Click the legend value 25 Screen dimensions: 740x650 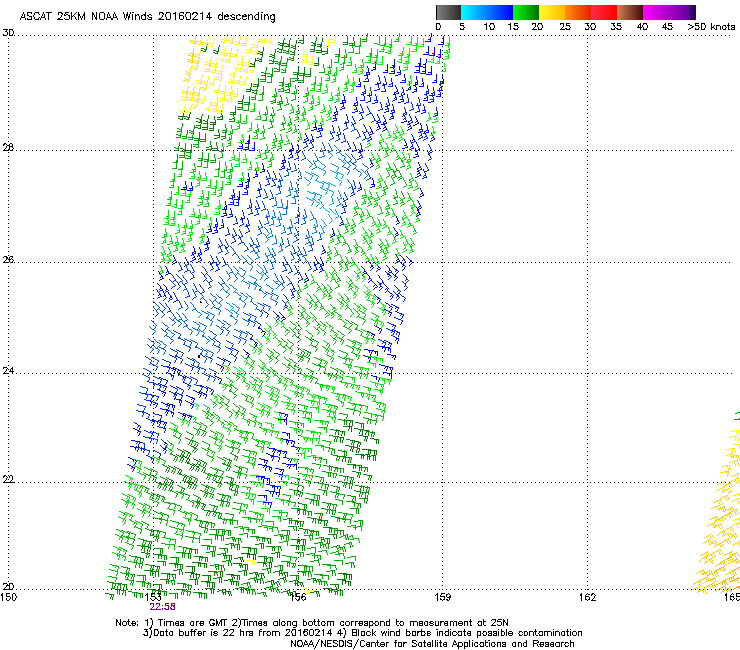point(565,27)
